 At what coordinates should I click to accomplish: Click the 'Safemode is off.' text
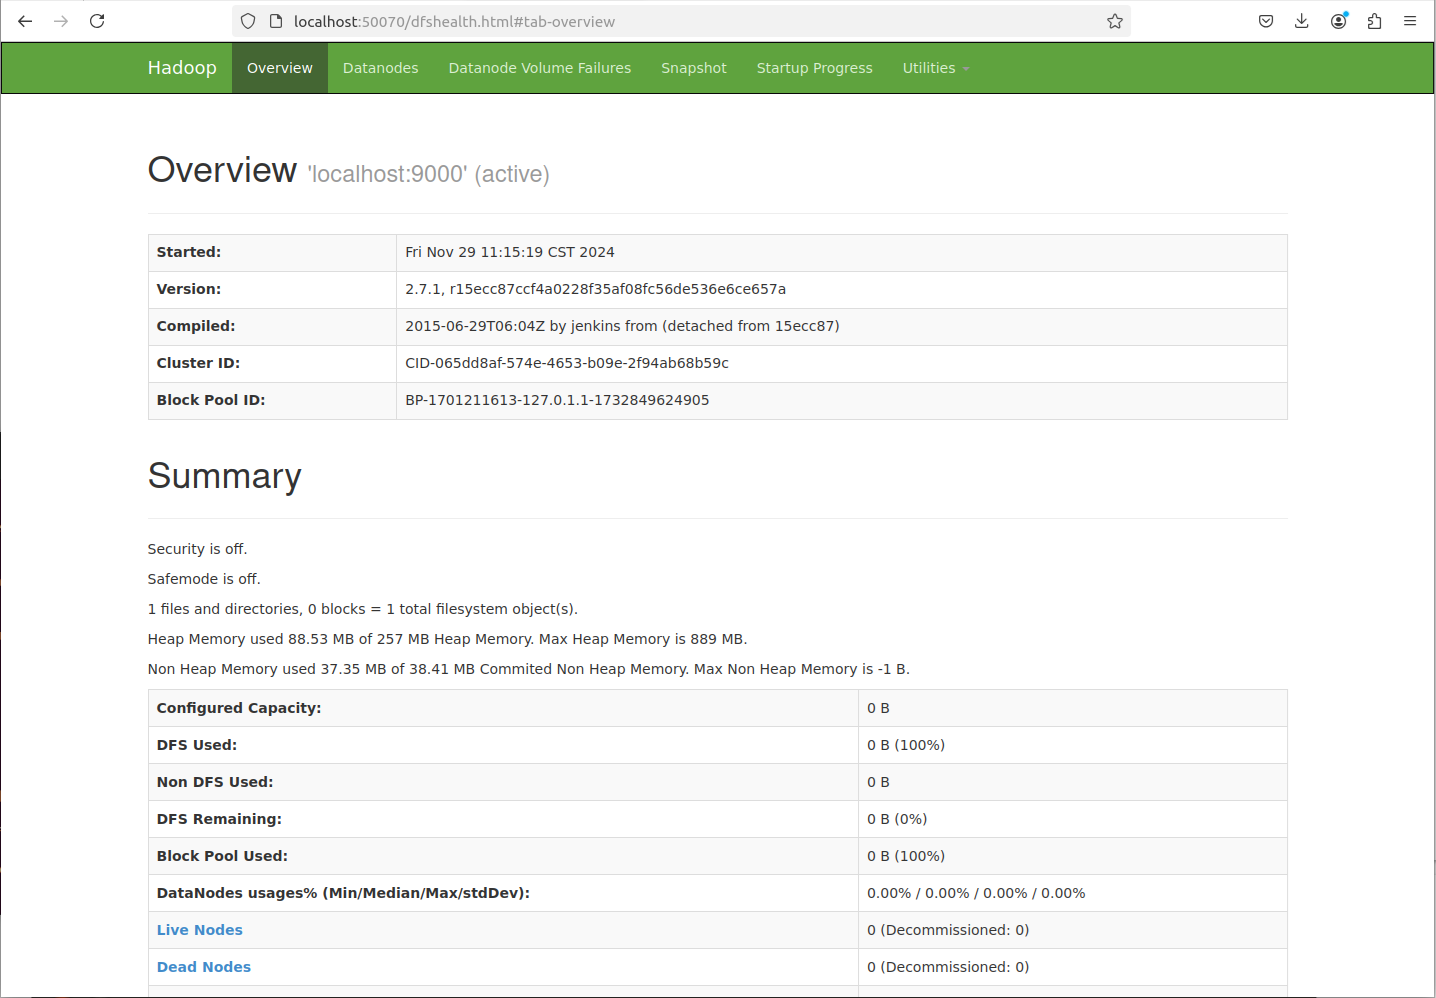204,579
